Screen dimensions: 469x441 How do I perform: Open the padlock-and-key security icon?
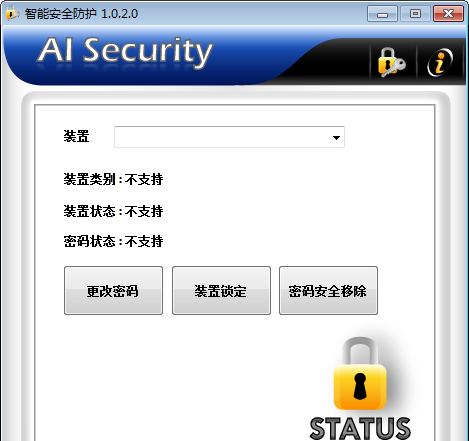392,62
